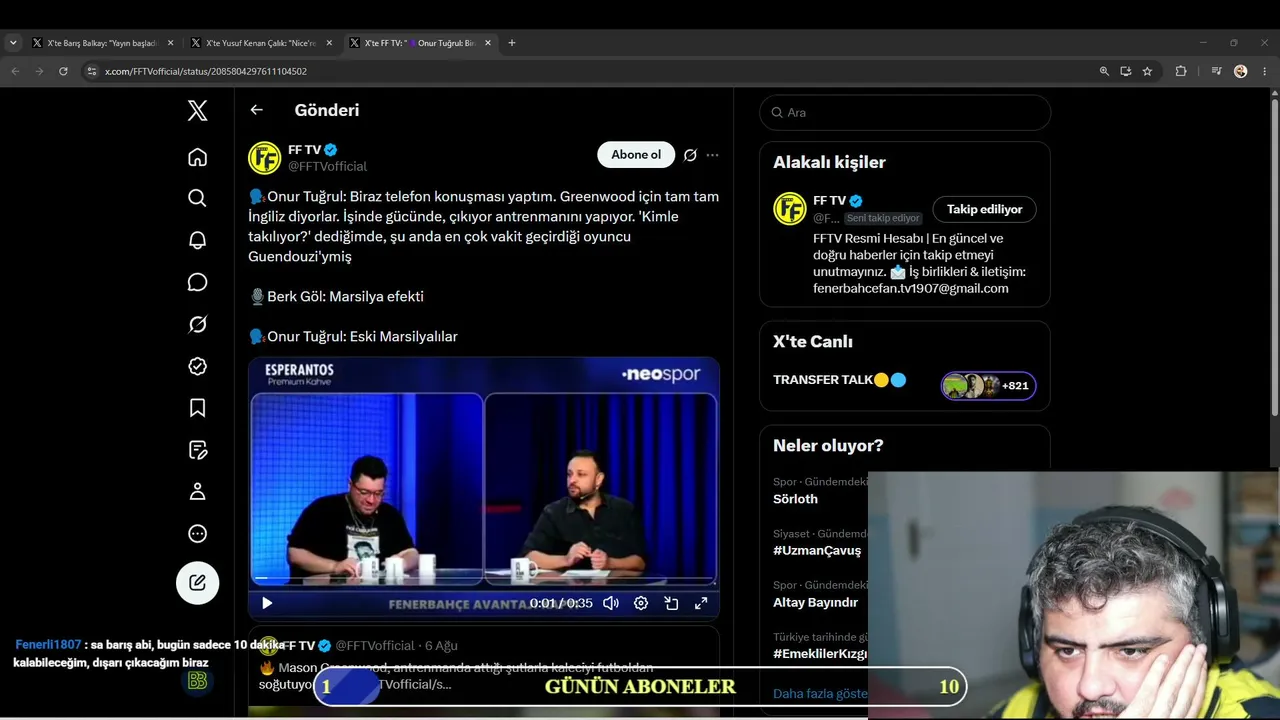
Task: Bookmark this page with the star
Action: [x=1147, y=71]
